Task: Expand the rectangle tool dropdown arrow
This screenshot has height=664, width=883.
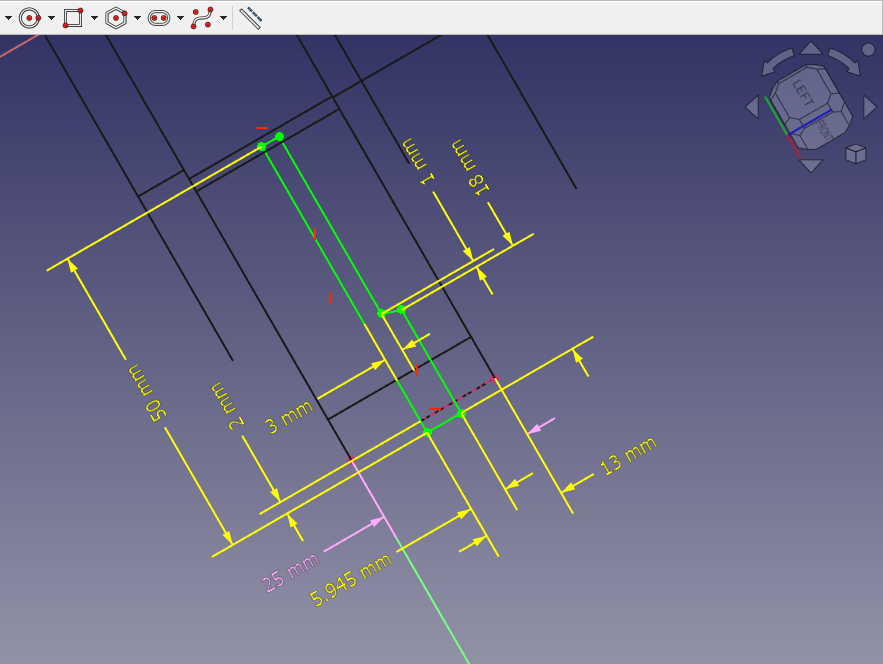Action: [x=94, y=18]
